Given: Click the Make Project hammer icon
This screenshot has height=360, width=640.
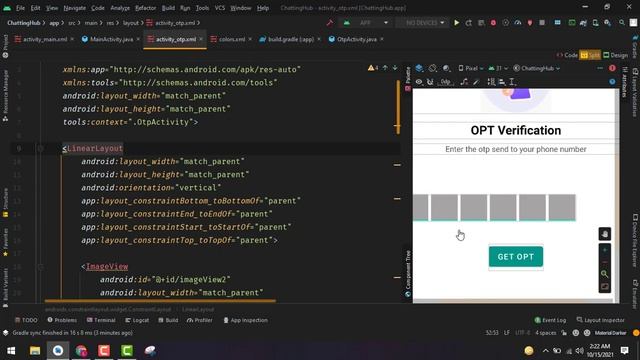Looking at the screenshot, I should pyautogui.click(x=330, y=23).
